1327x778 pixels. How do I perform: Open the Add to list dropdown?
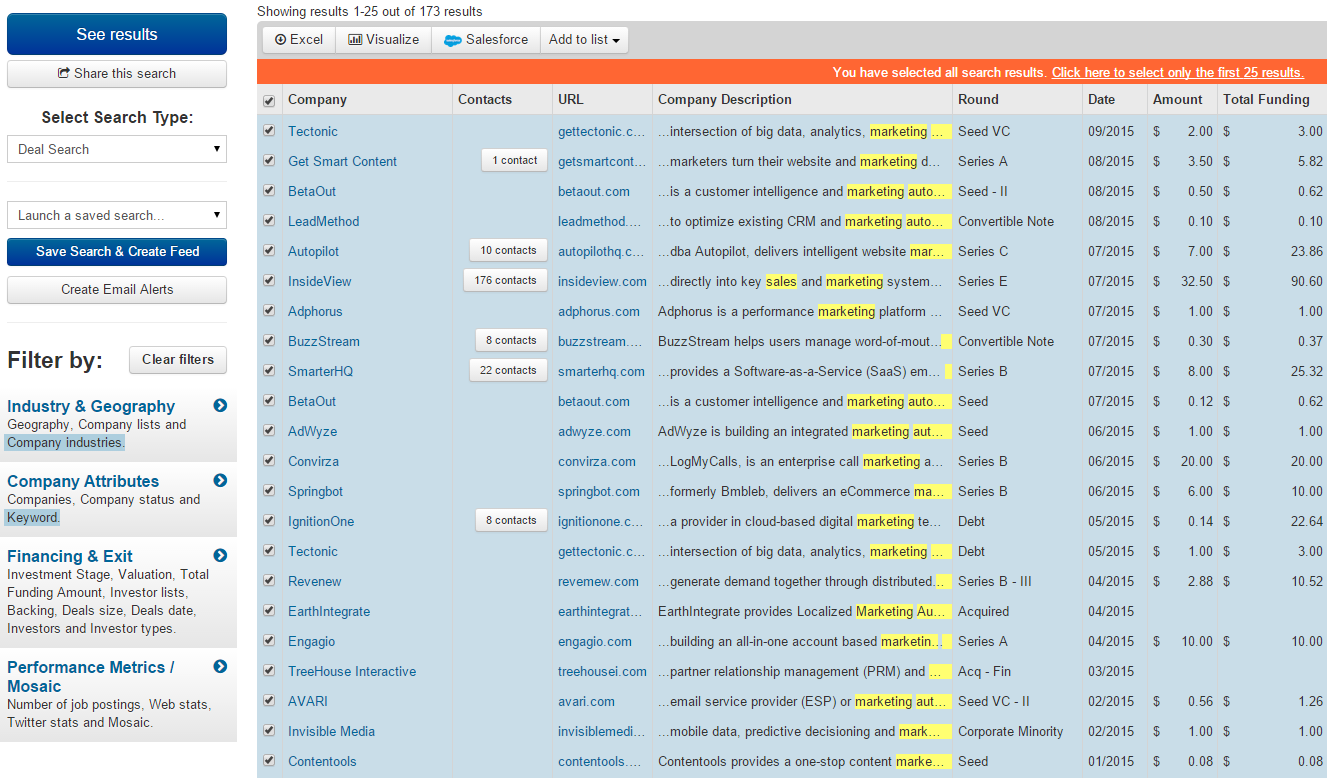tap(584, 40)
